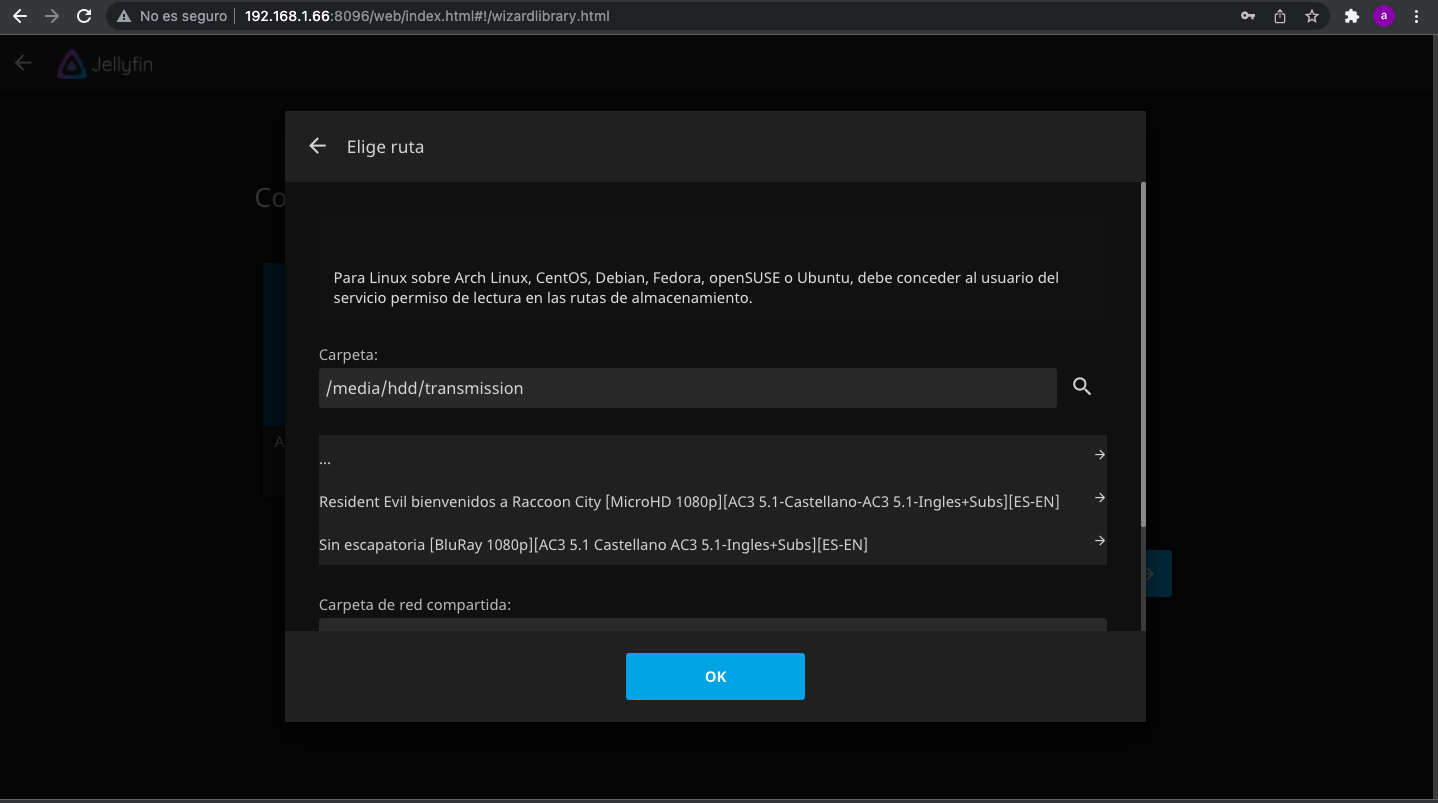1438x803 pixels.
Task: Expand arrow on Sin escapatoria row
Action: [x=1099, y=541]
